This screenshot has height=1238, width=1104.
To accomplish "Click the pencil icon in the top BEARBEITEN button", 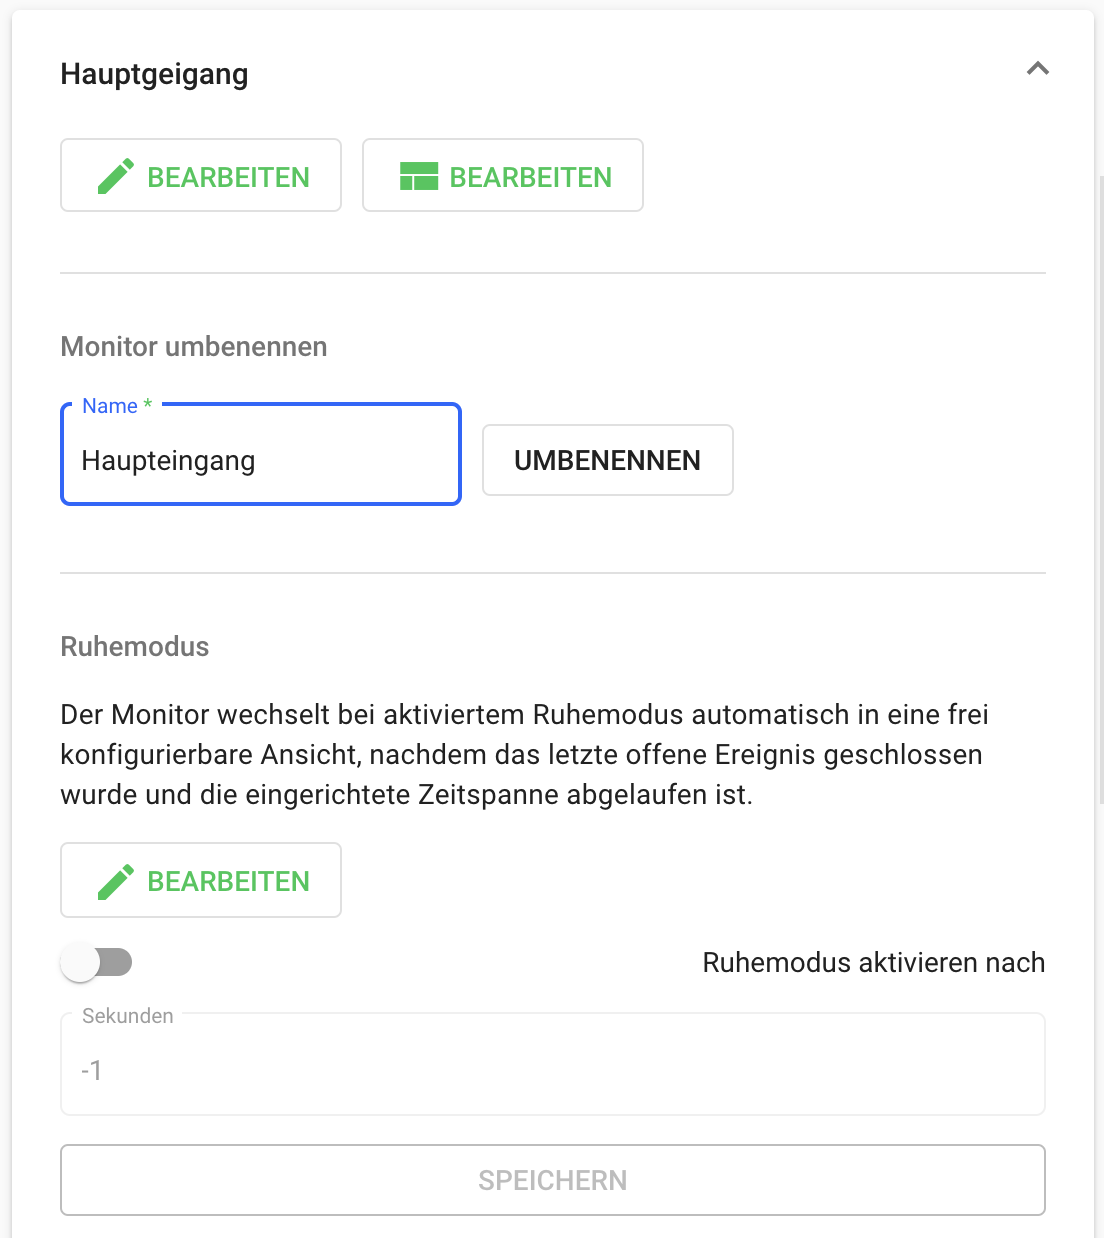I will pos(116,176).
